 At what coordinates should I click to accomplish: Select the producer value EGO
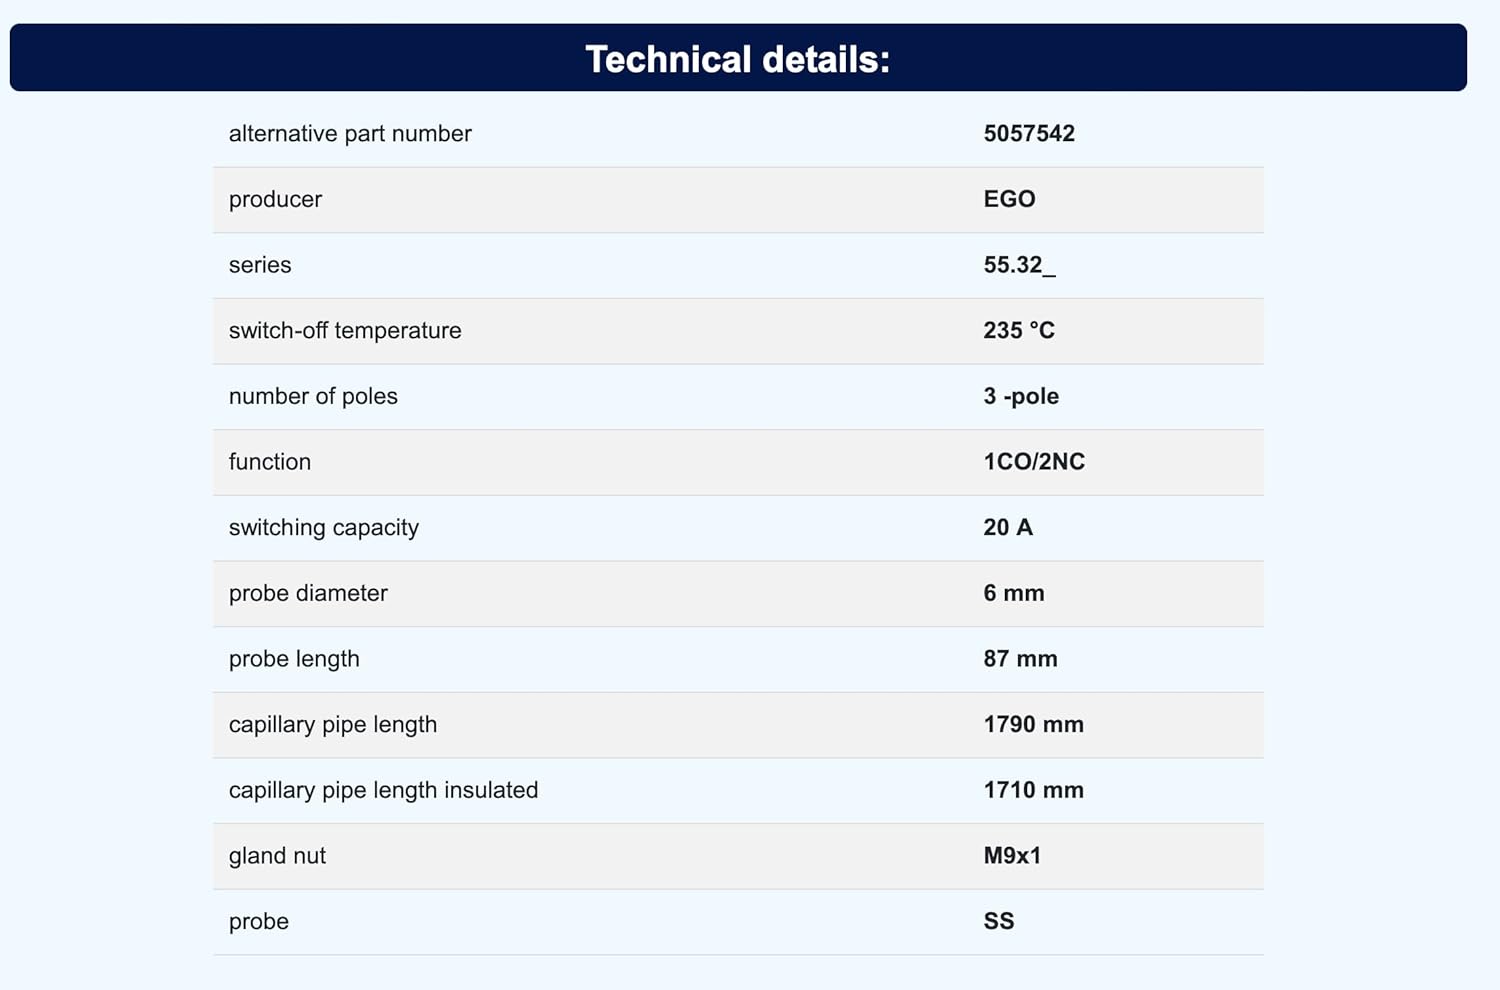coord(1009,199)
